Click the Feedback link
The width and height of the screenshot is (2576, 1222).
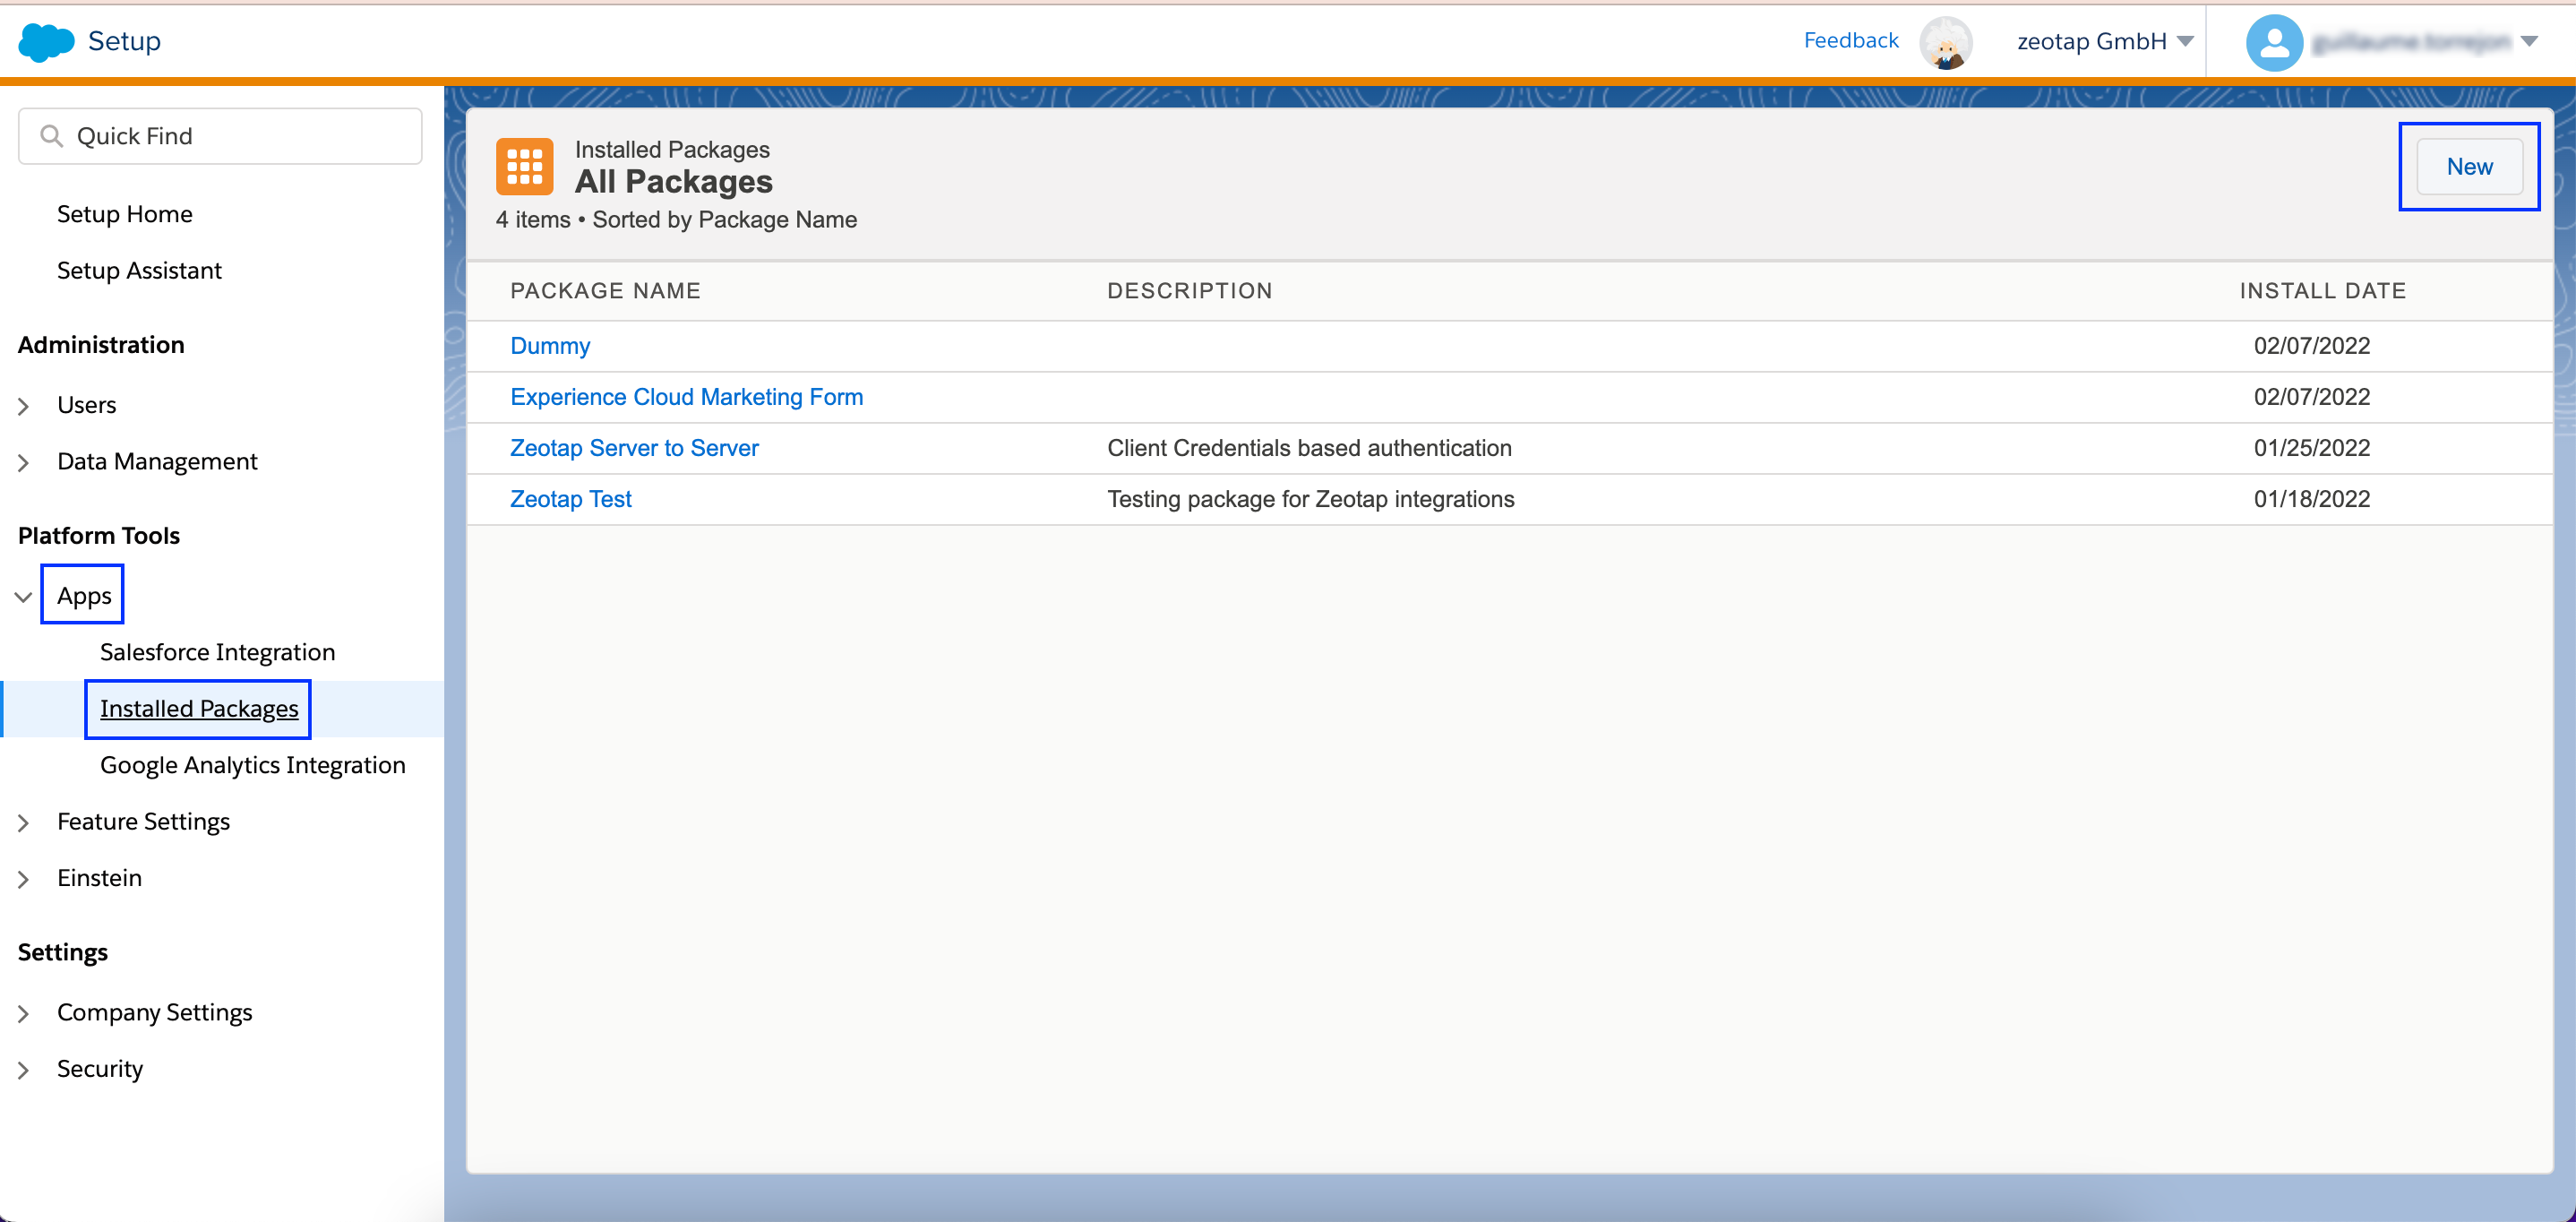click(x=1850, y=40)
